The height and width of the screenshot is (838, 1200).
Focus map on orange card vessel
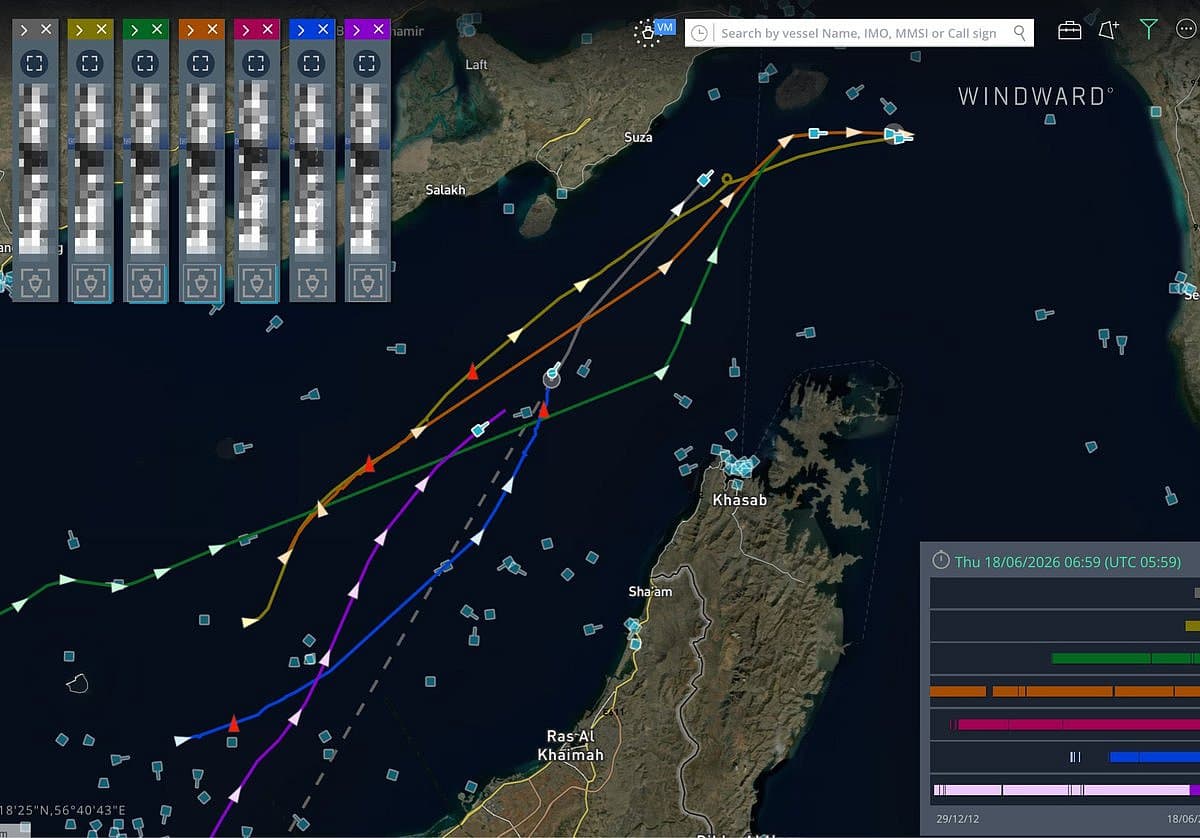point(201,63)
